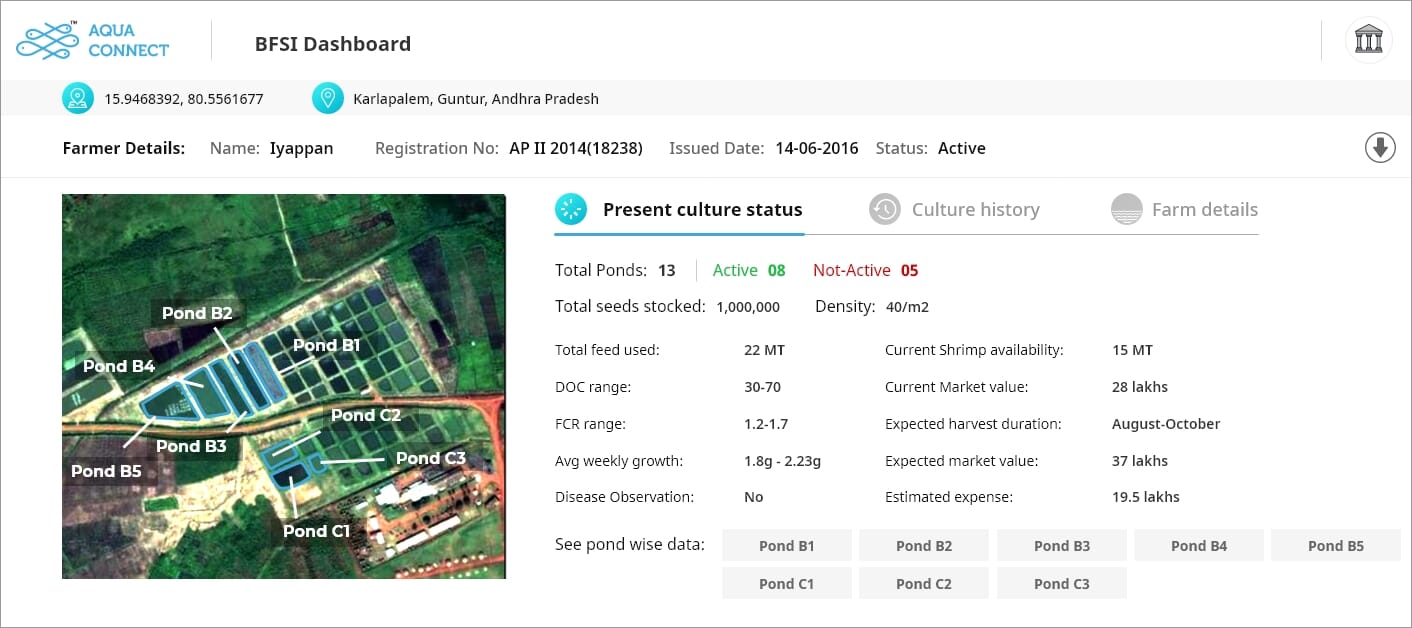The image size is (1412, 628).
Task: Click the GPS coordinates map icon
Action: 78,98
